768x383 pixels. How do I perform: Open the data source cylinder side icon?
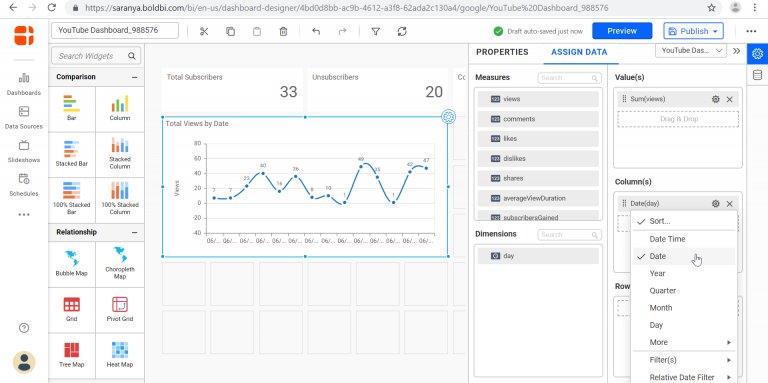[757, 75]
